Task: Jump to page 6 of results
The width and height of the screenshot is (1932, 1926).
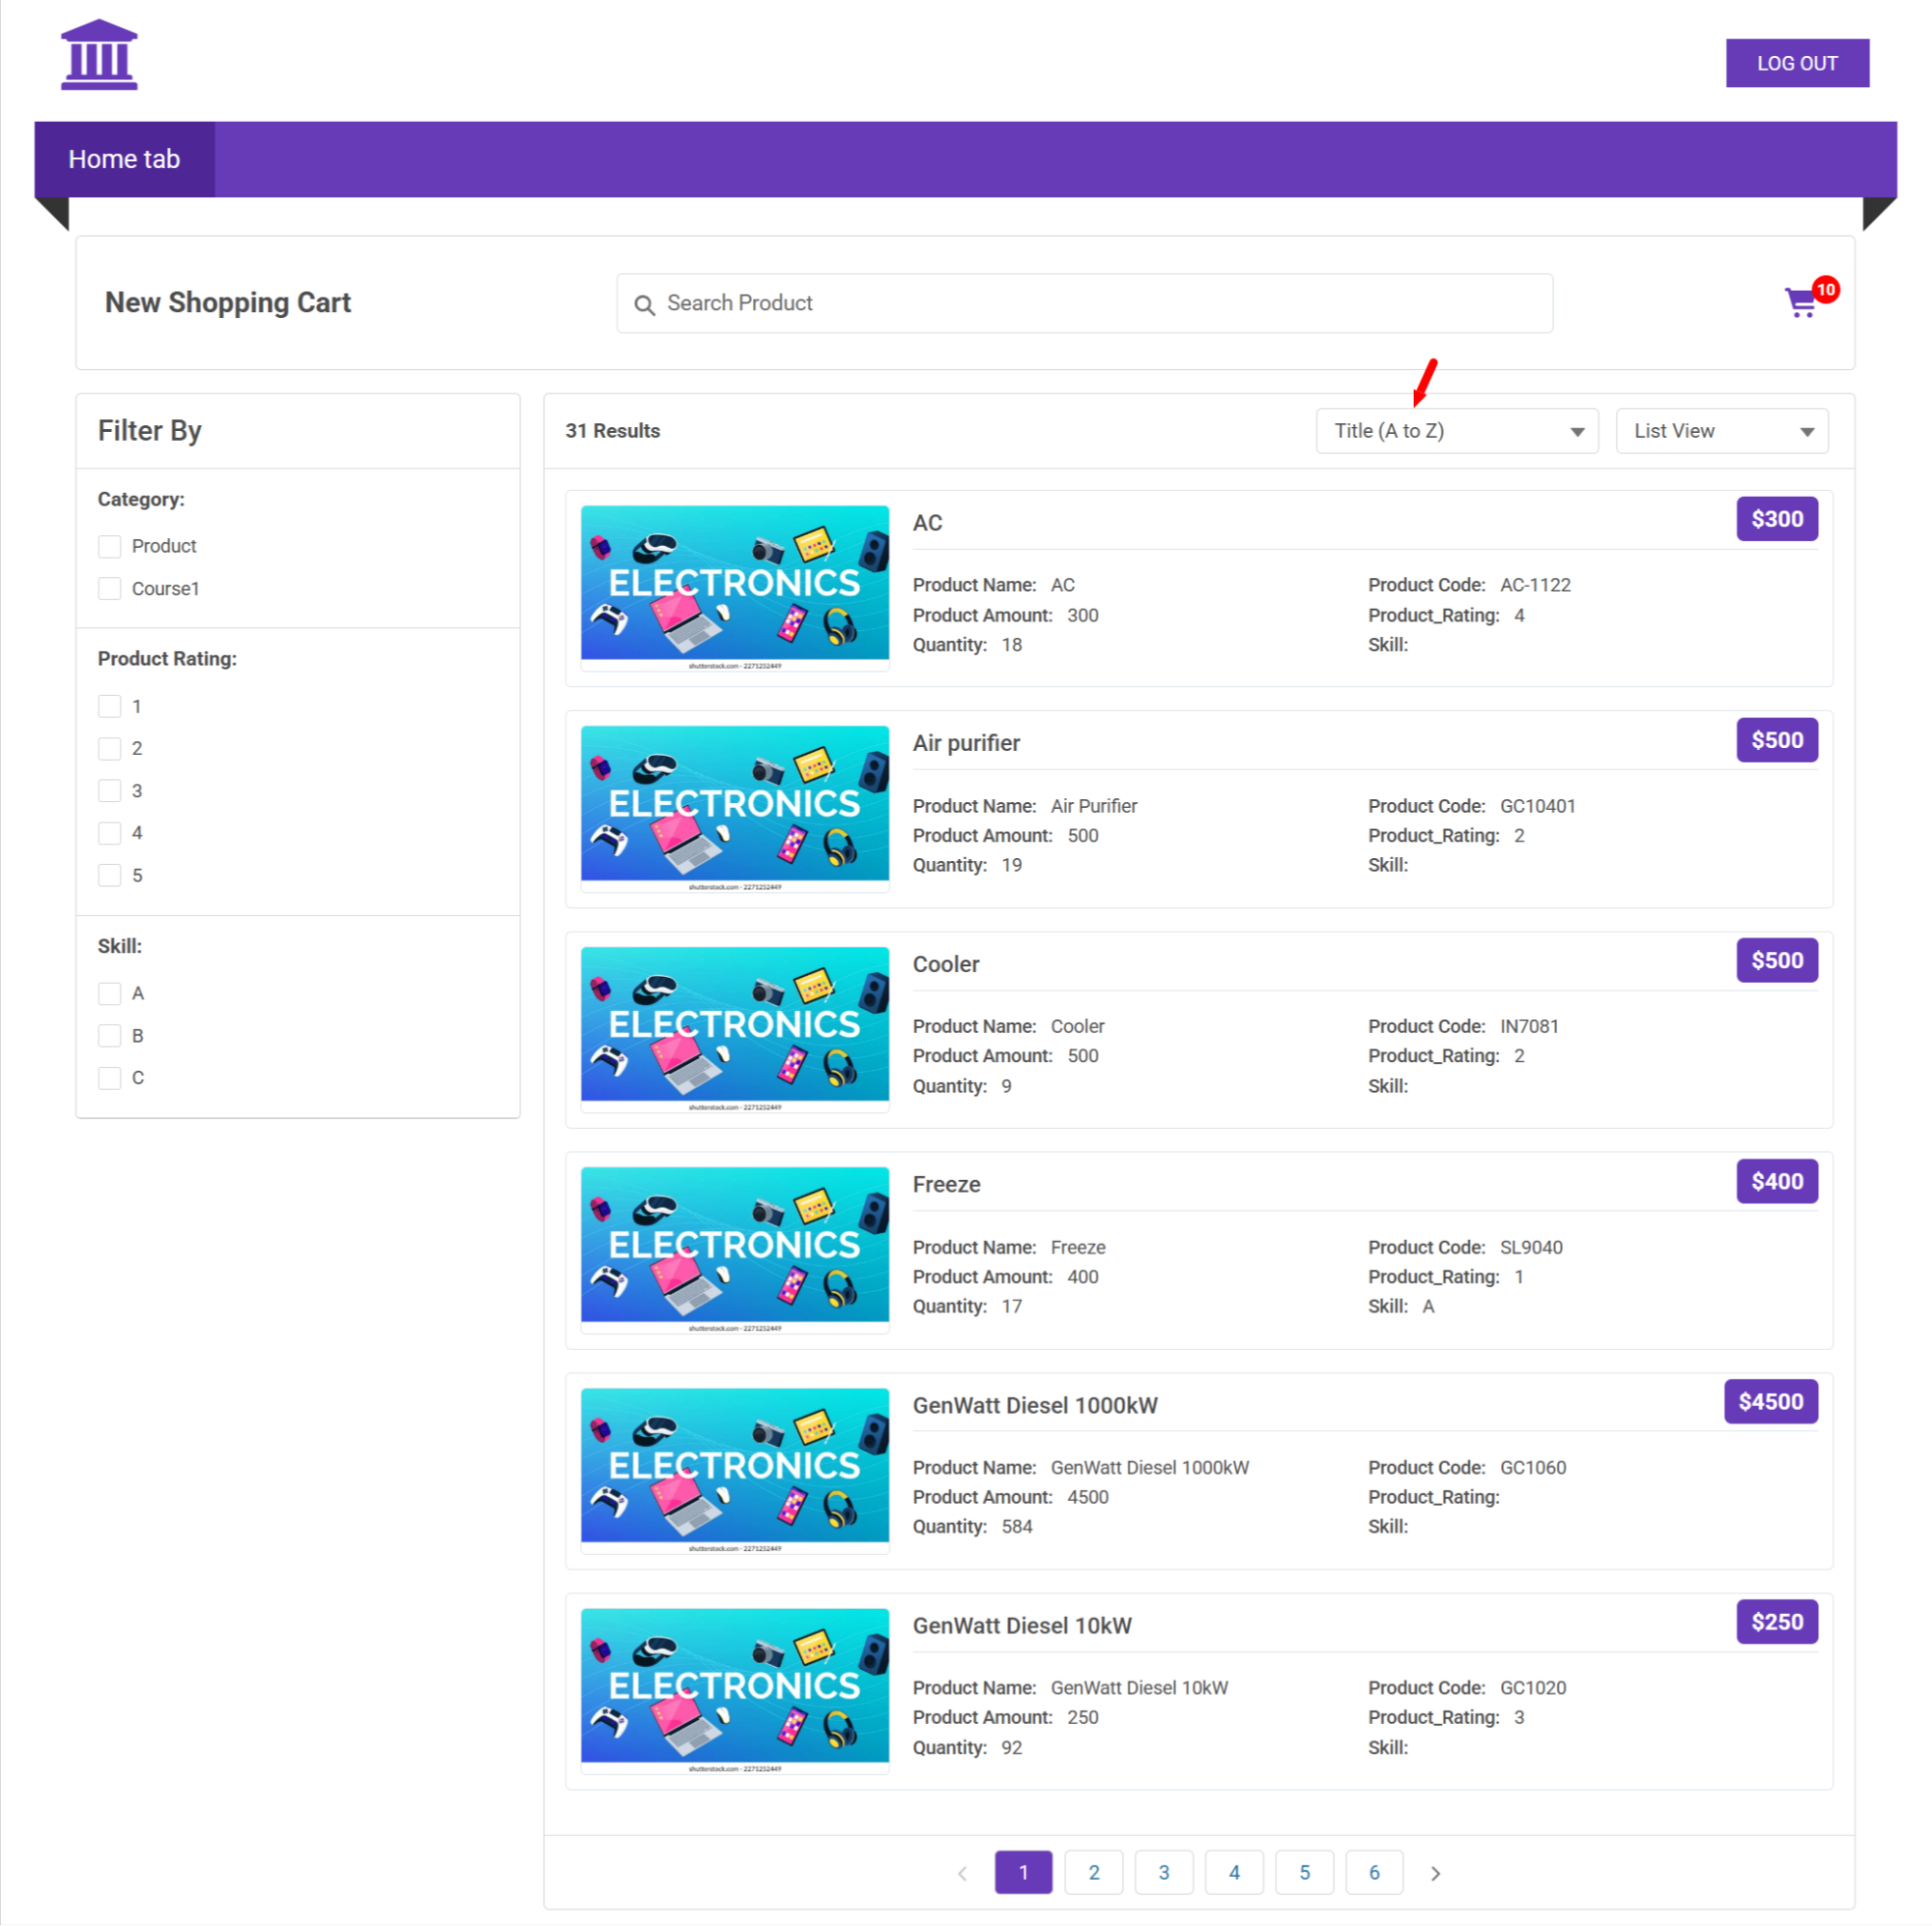Action: [x=1374, y=1873]
